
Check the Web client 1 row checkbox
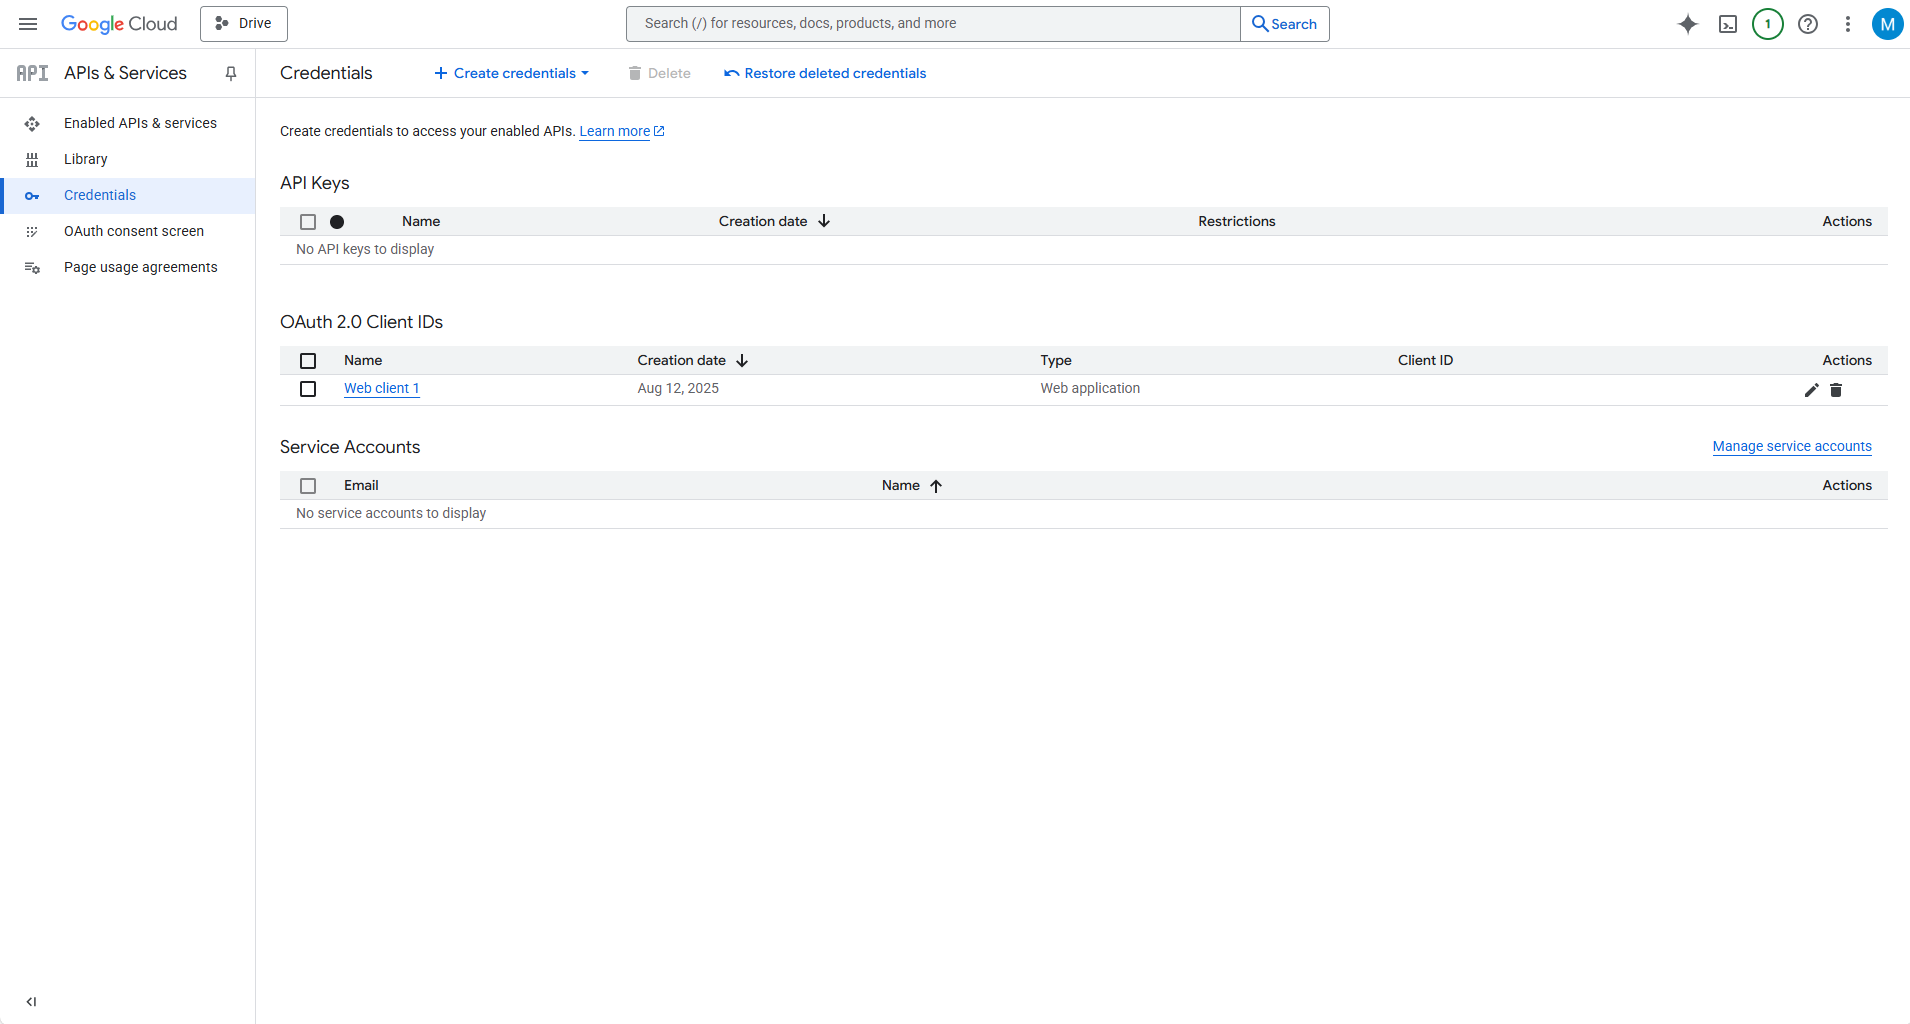(308, 389)
